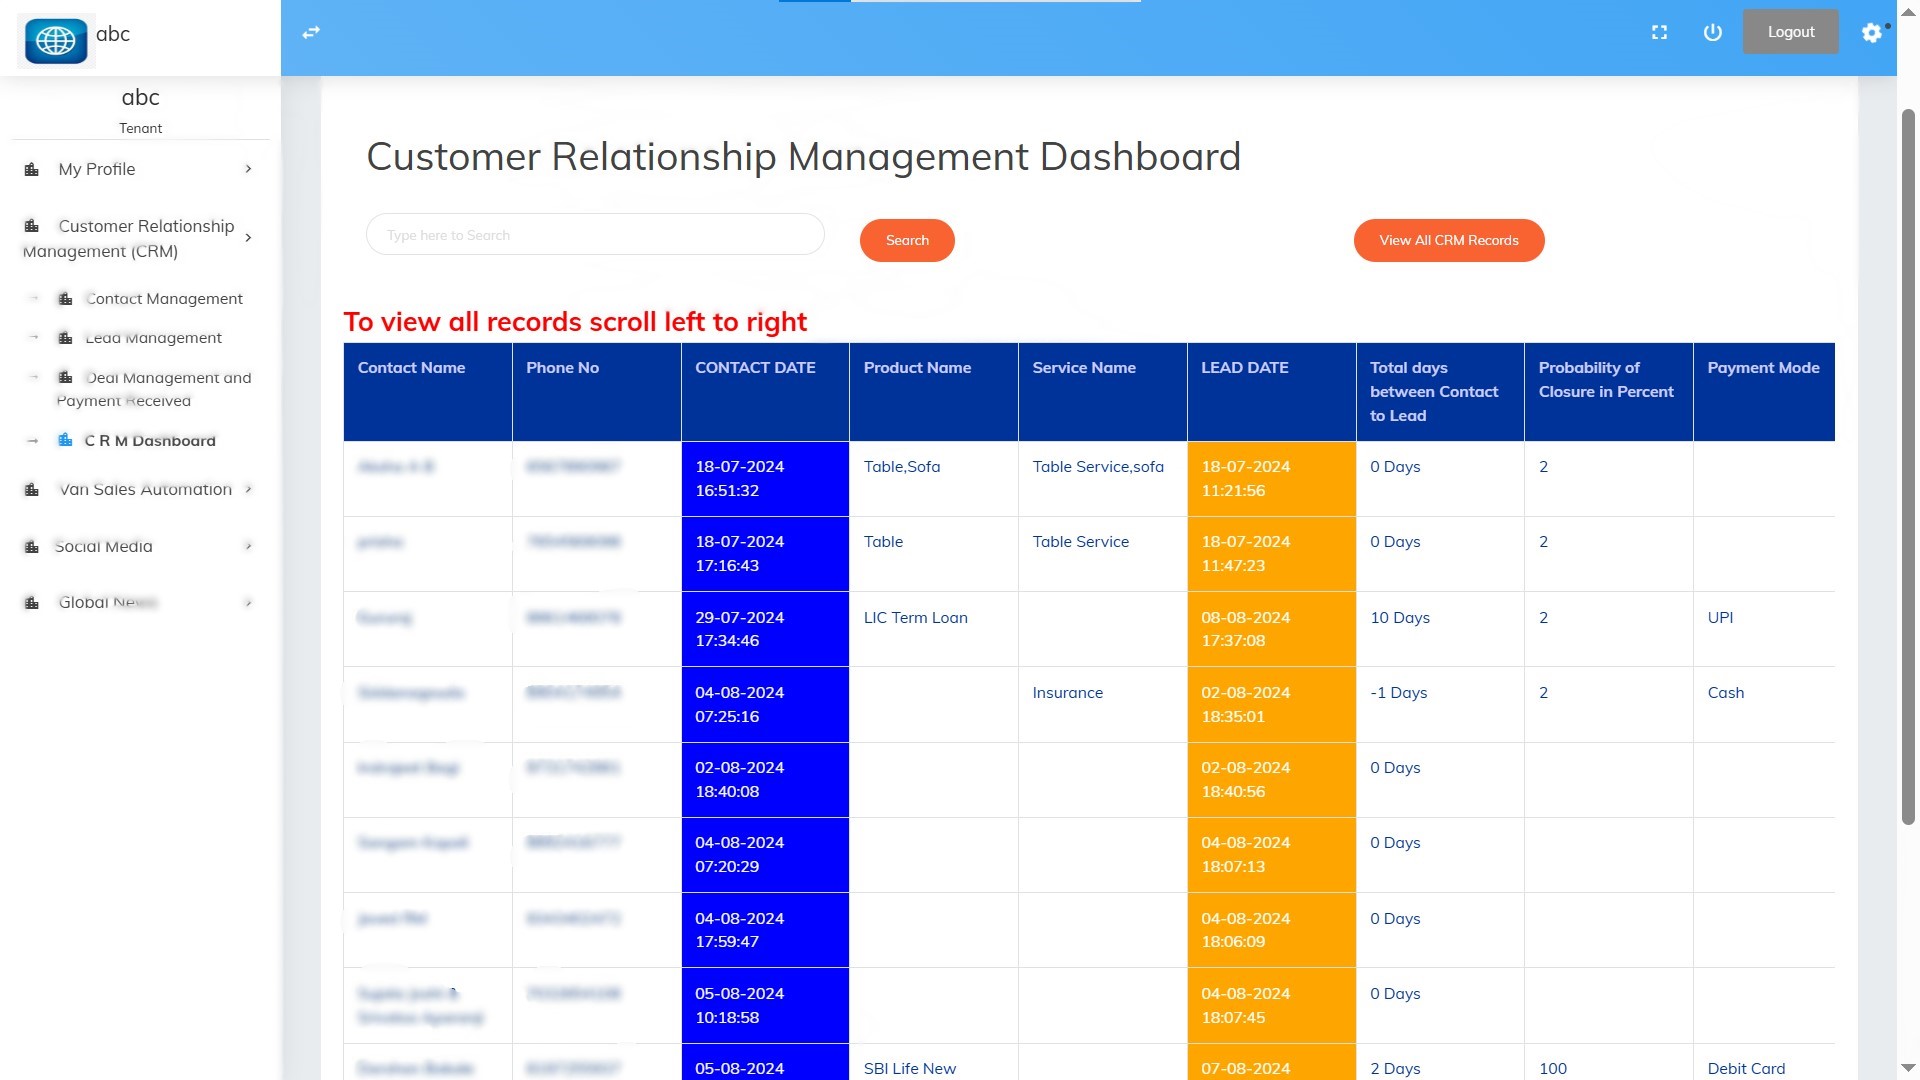Expand the Global News chevron
This screenshot has width=1920, height=1080.
point(248,602)
